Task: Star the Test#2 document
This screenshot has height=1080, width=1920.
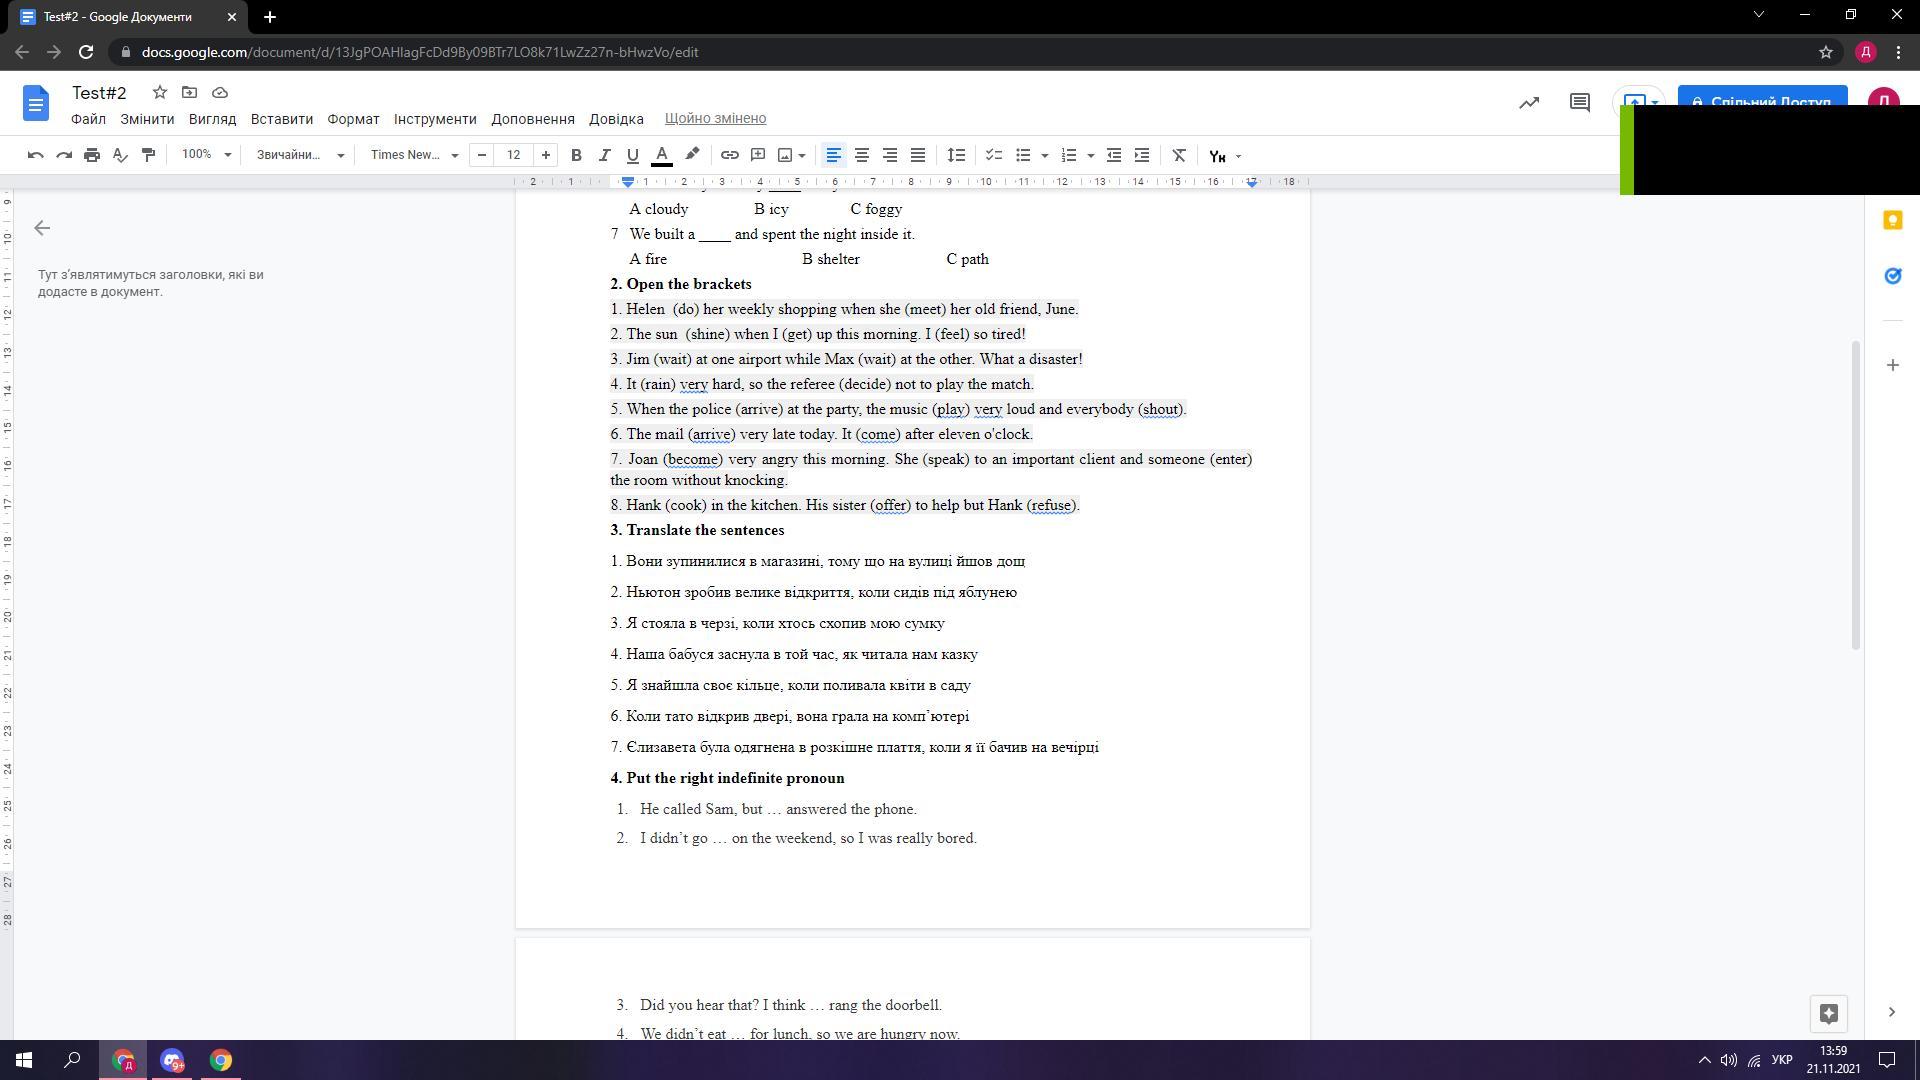Action: (159, 92)
